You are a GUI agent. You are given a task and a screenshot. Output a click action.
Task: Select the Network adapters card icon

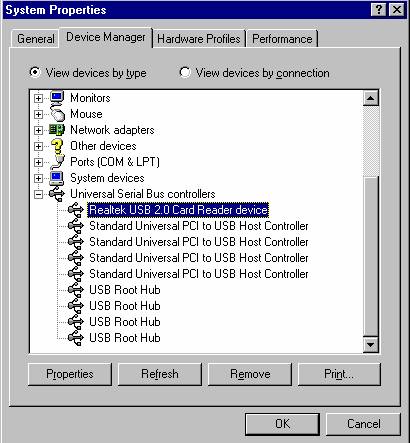pos(57,130)
